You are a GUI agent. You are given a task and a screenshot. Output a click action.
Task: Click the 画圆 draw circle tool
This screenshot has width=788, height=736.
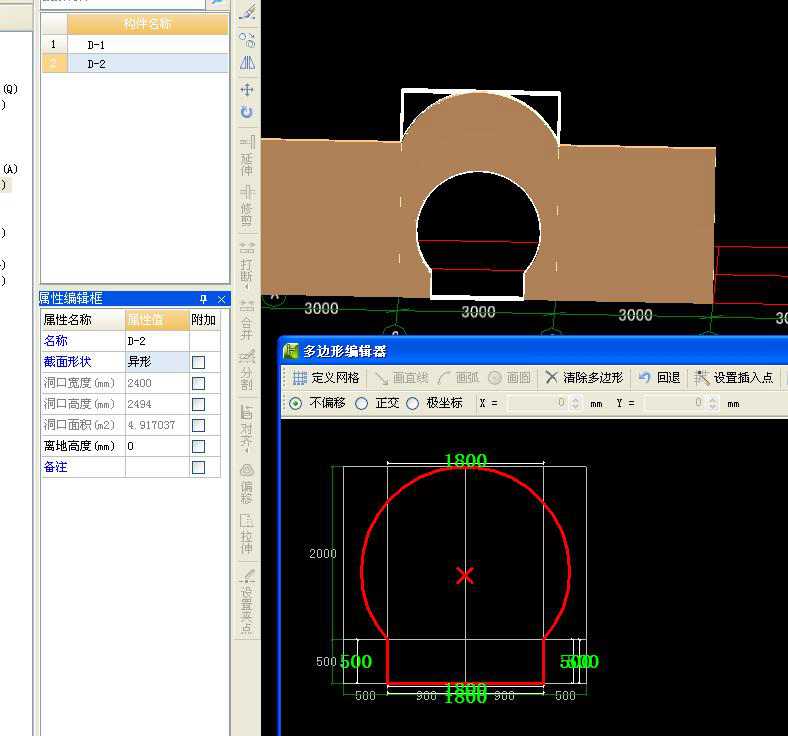point(509,378)
